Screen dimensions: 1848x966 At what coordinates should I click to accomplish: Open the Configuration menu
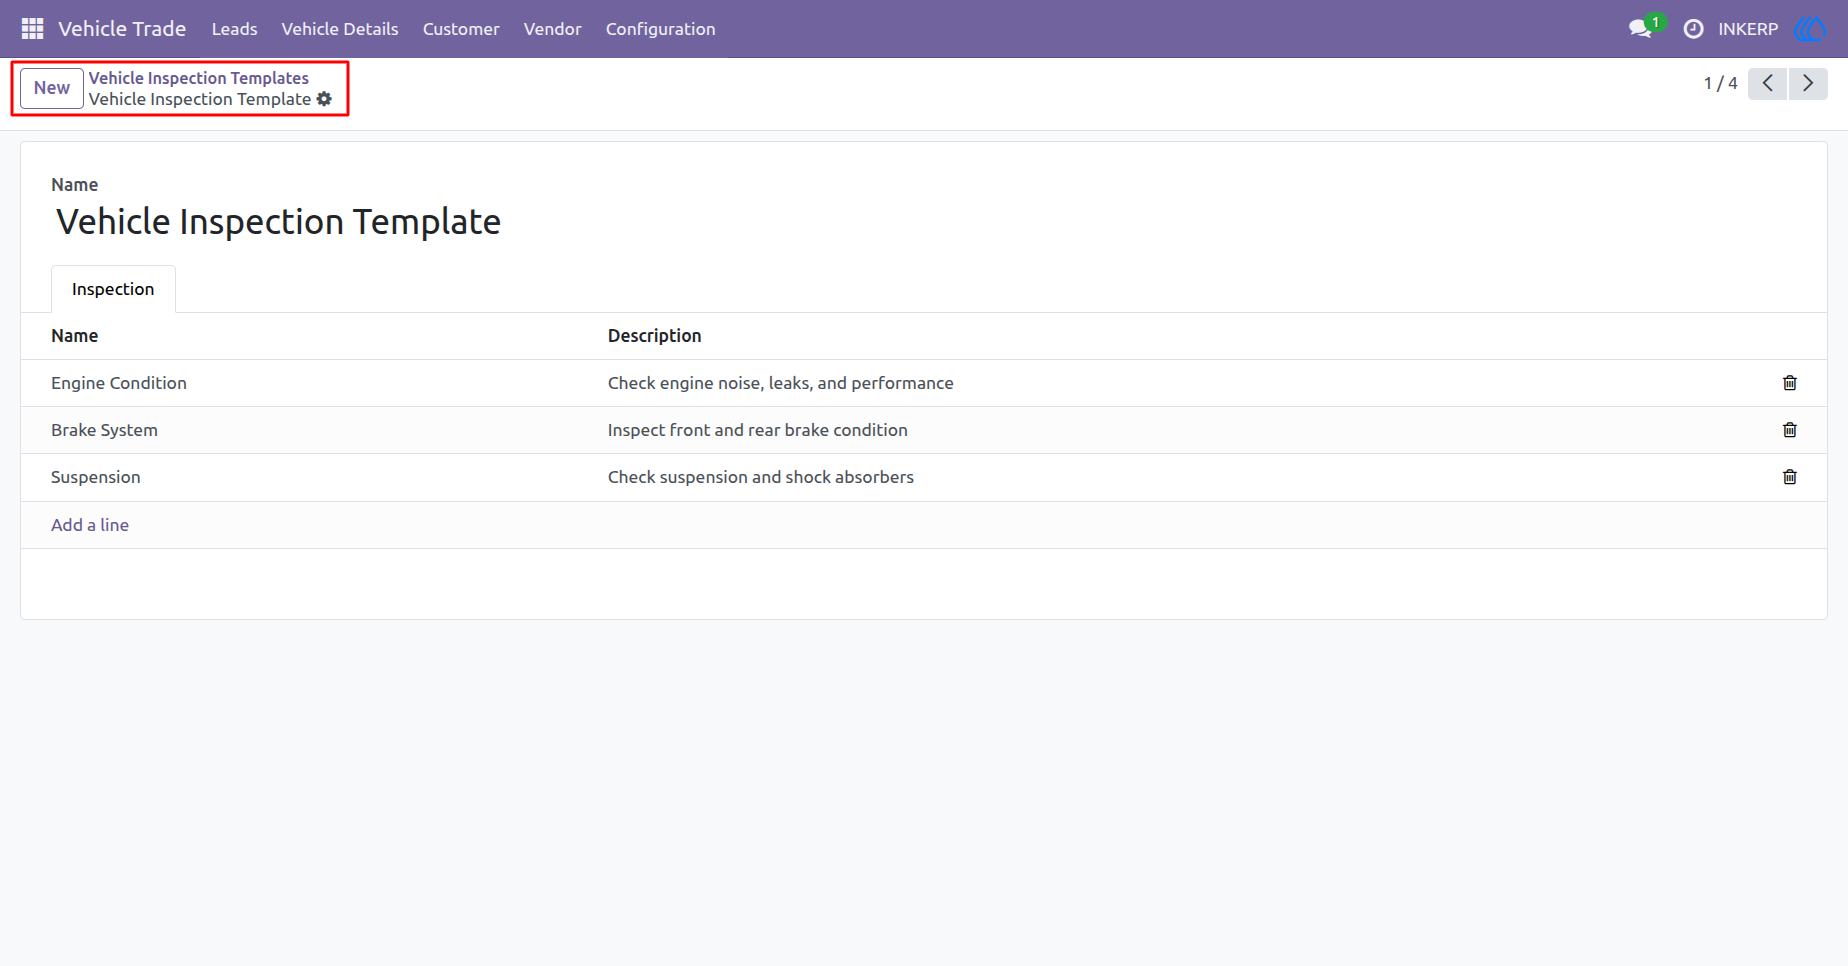coord(661,29)
